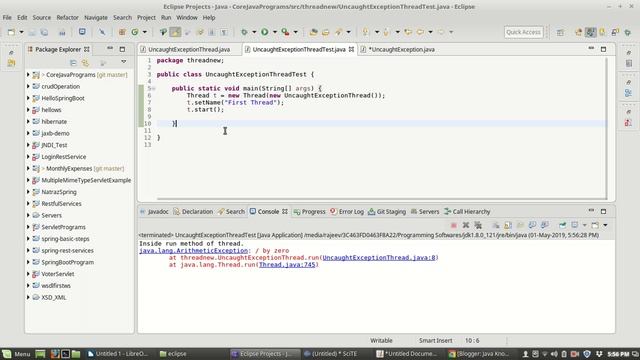Toggle Show Console When Standard Out Changes
The height and width of the screenshot is (360, 640).
pos(532,225)
